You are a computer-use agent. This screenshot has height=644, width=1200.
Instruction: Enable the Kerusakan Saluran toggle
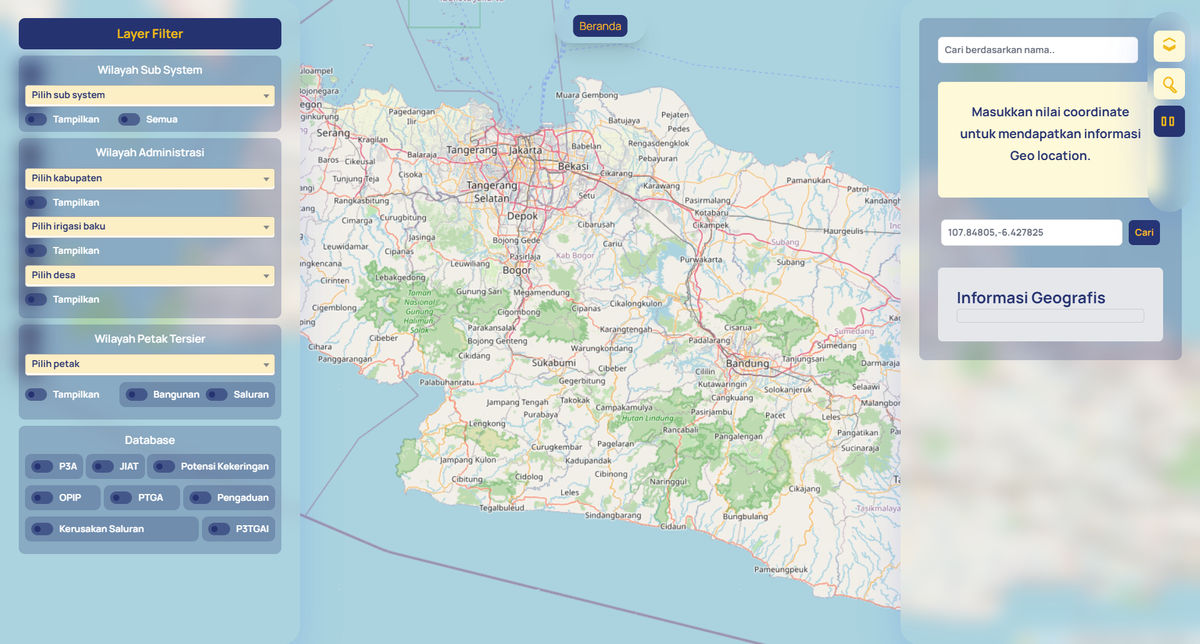coord(42,529)
